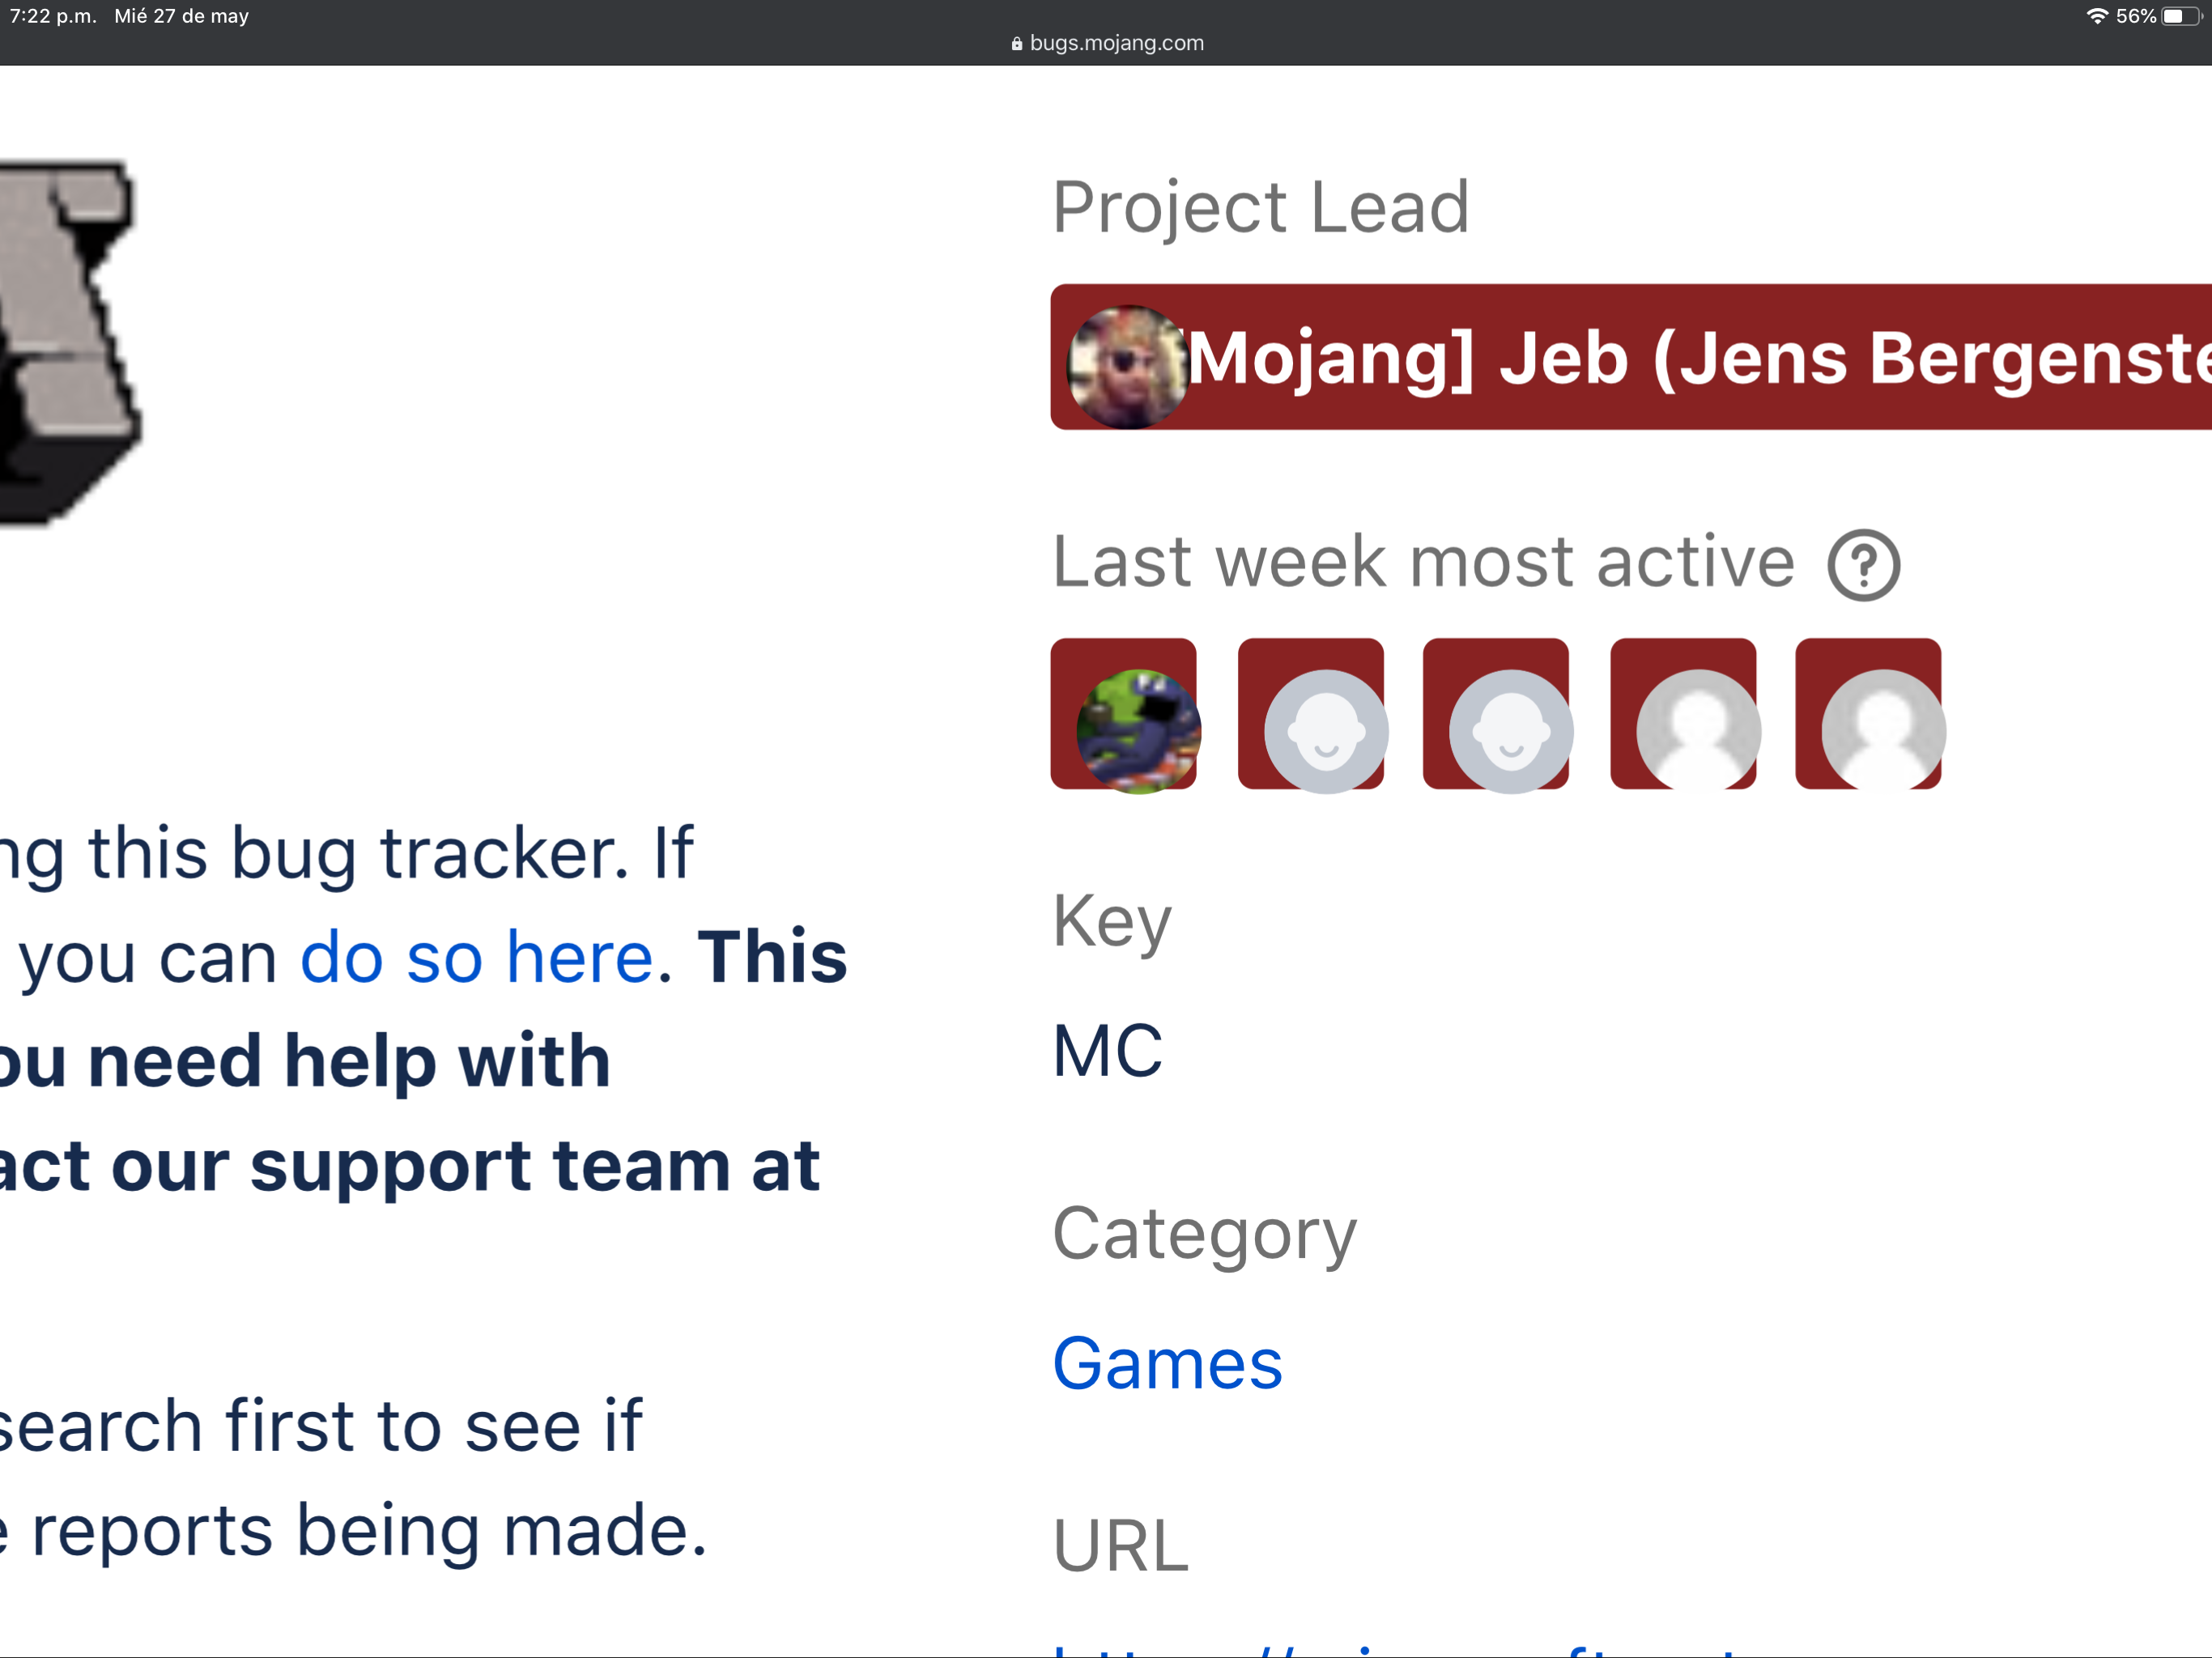
Task: Tap the 56% battery percentage
Action: [x=2135, y=16]
